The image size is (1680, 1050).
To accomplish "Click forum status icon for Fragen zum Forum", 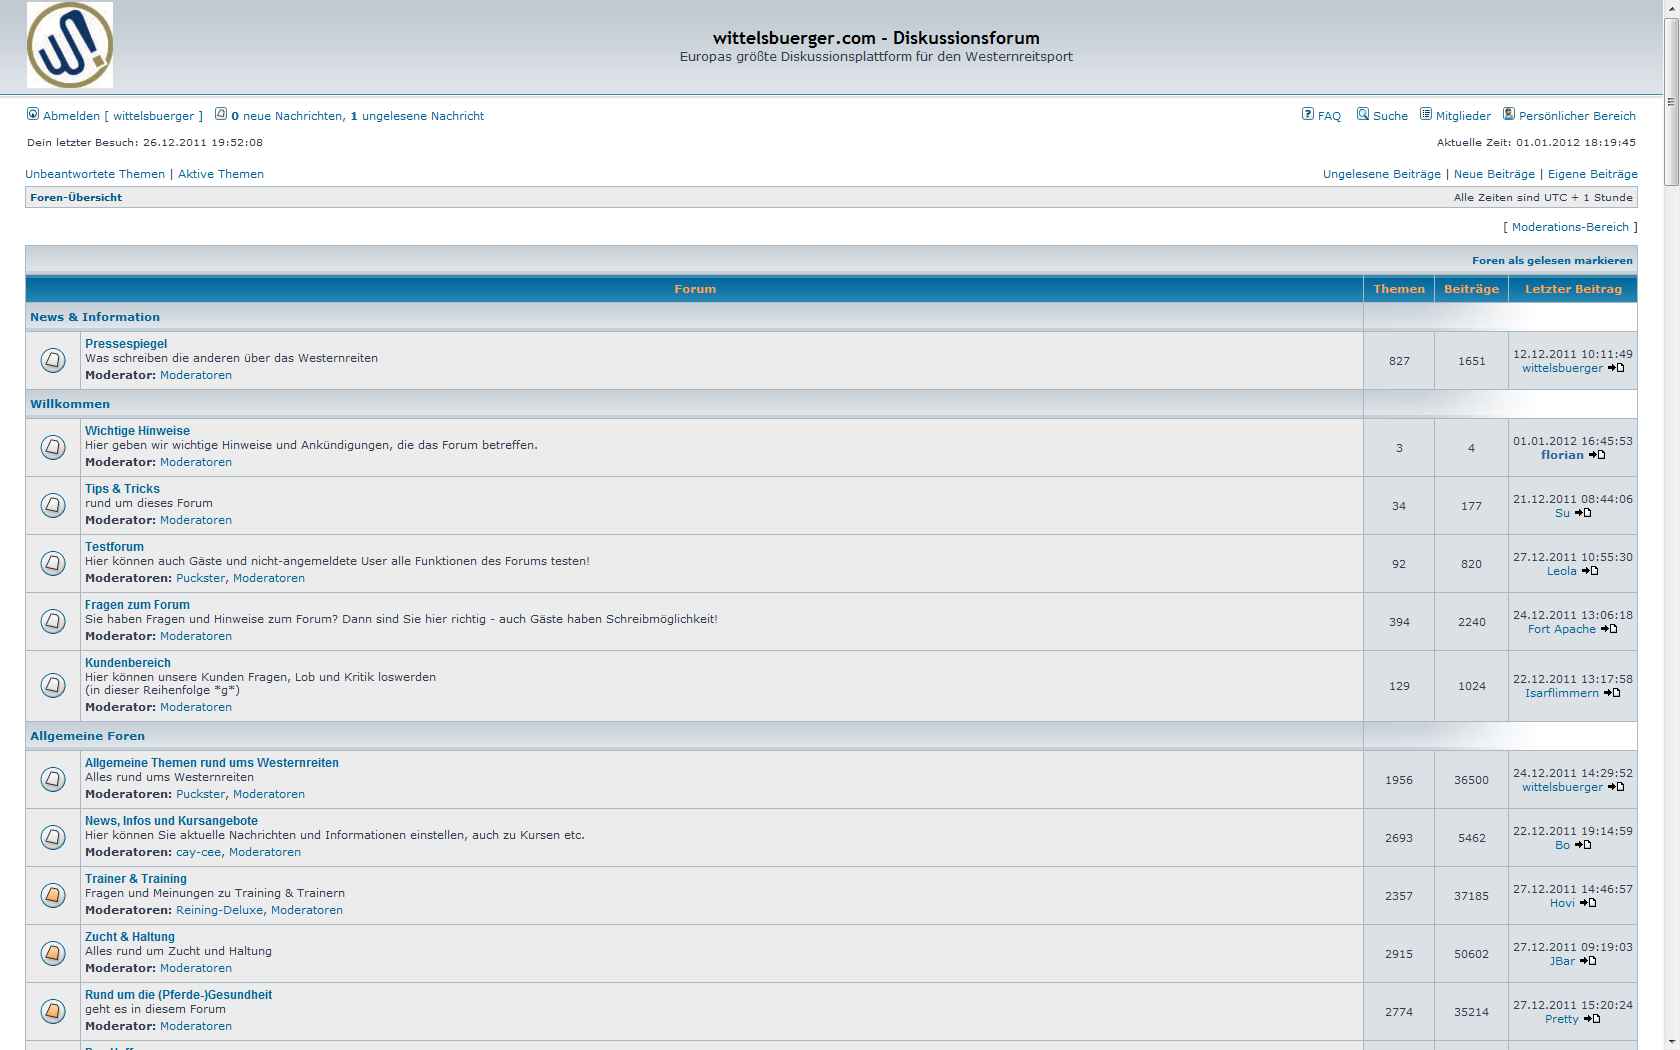I will coord(53,621).
